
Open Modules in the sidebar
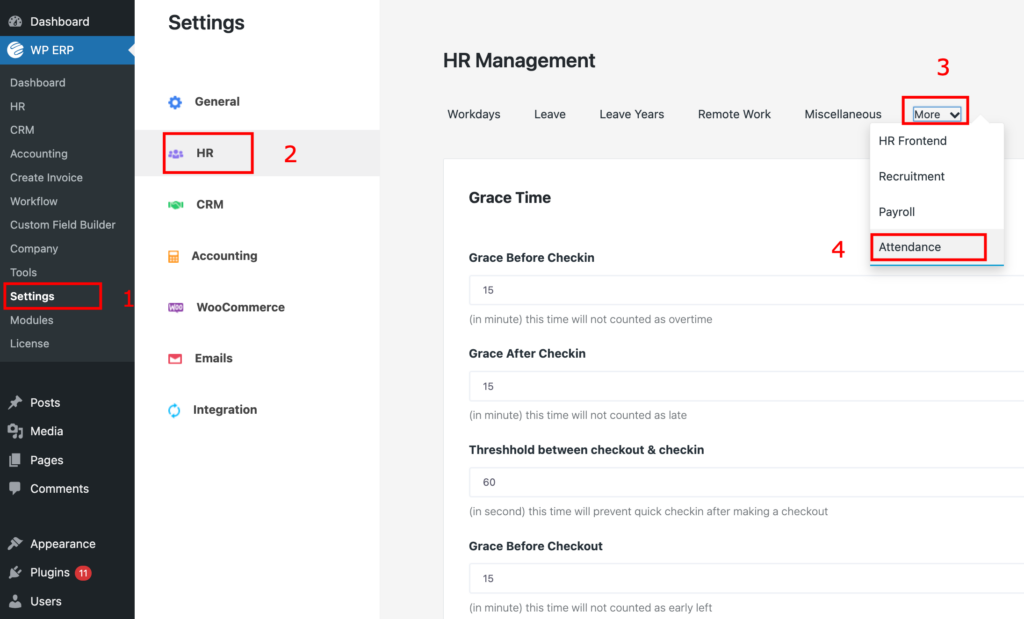(31, 320)
